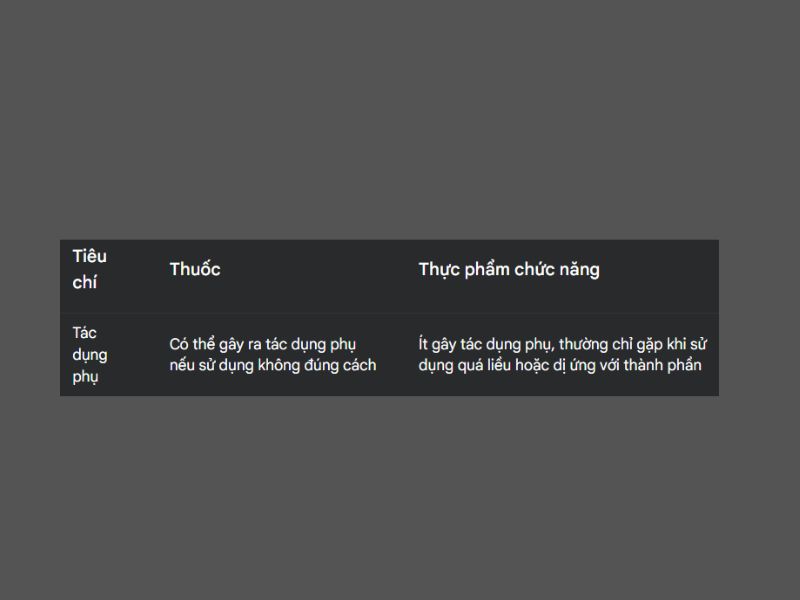Screen dimensions: 800x600
Task: Click the "Tiêu chí" column header
Action: pyautogui.click(x=89, y=269)
